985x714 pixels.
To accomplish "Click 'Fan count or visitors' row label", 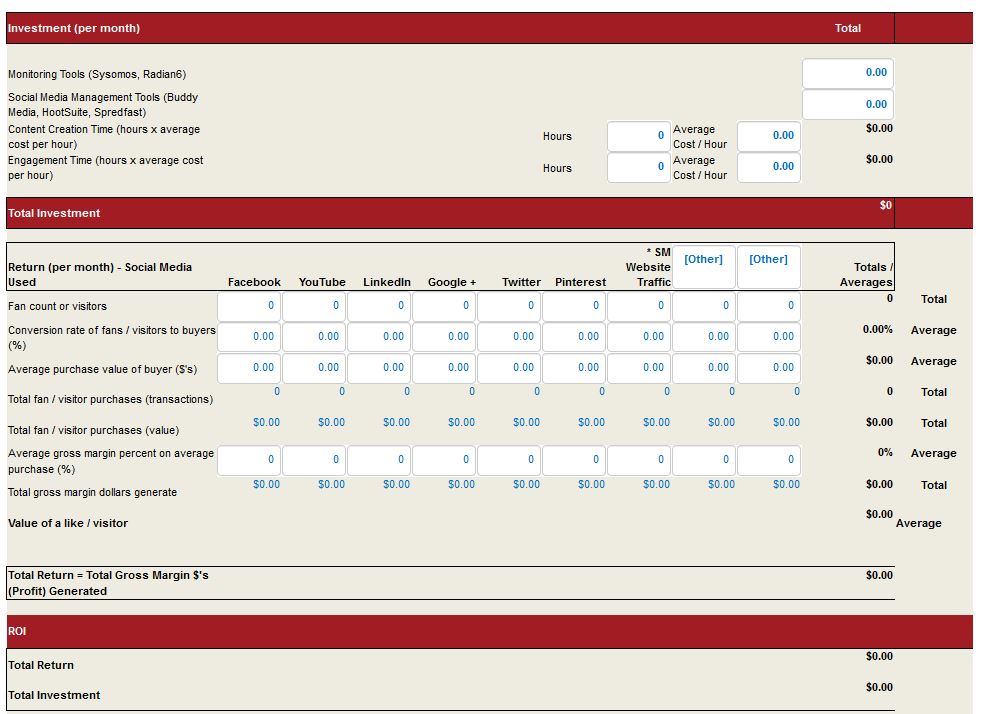I will [x=57, y=306].
